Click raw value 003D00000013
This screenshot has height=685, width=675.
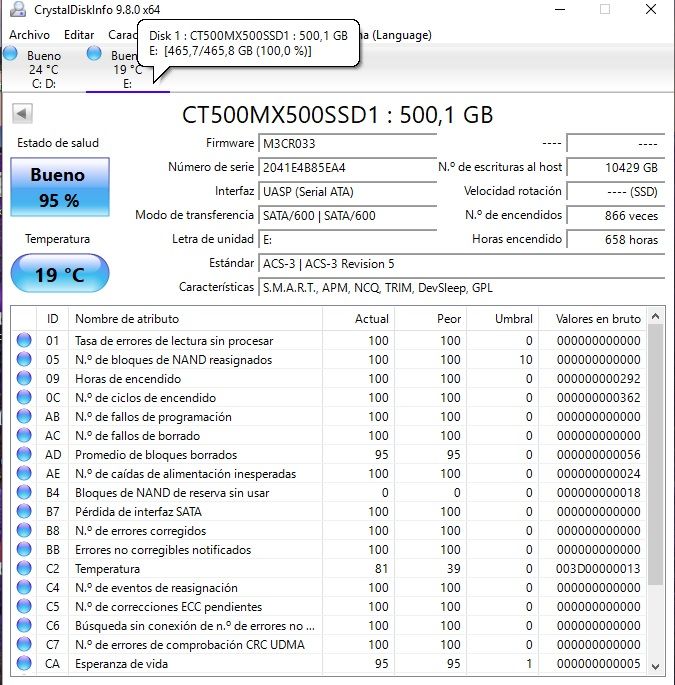pos(598,568)
